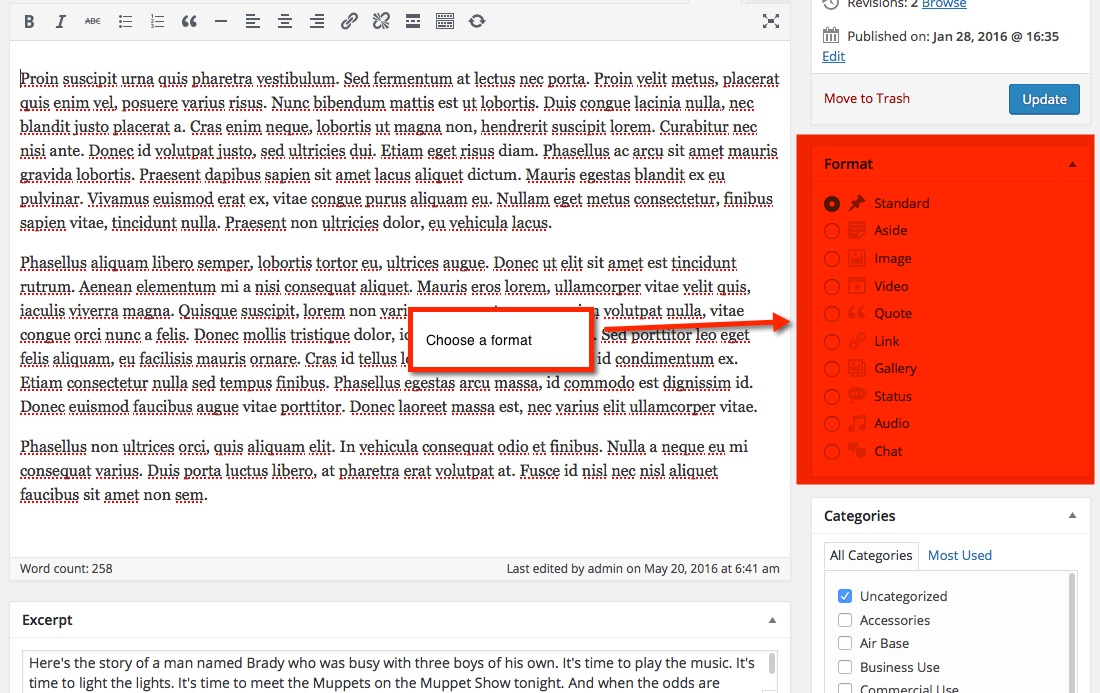This screenshot has height=693, width=1100.
Task: Select the Aside post format
Action: (832, 231)
